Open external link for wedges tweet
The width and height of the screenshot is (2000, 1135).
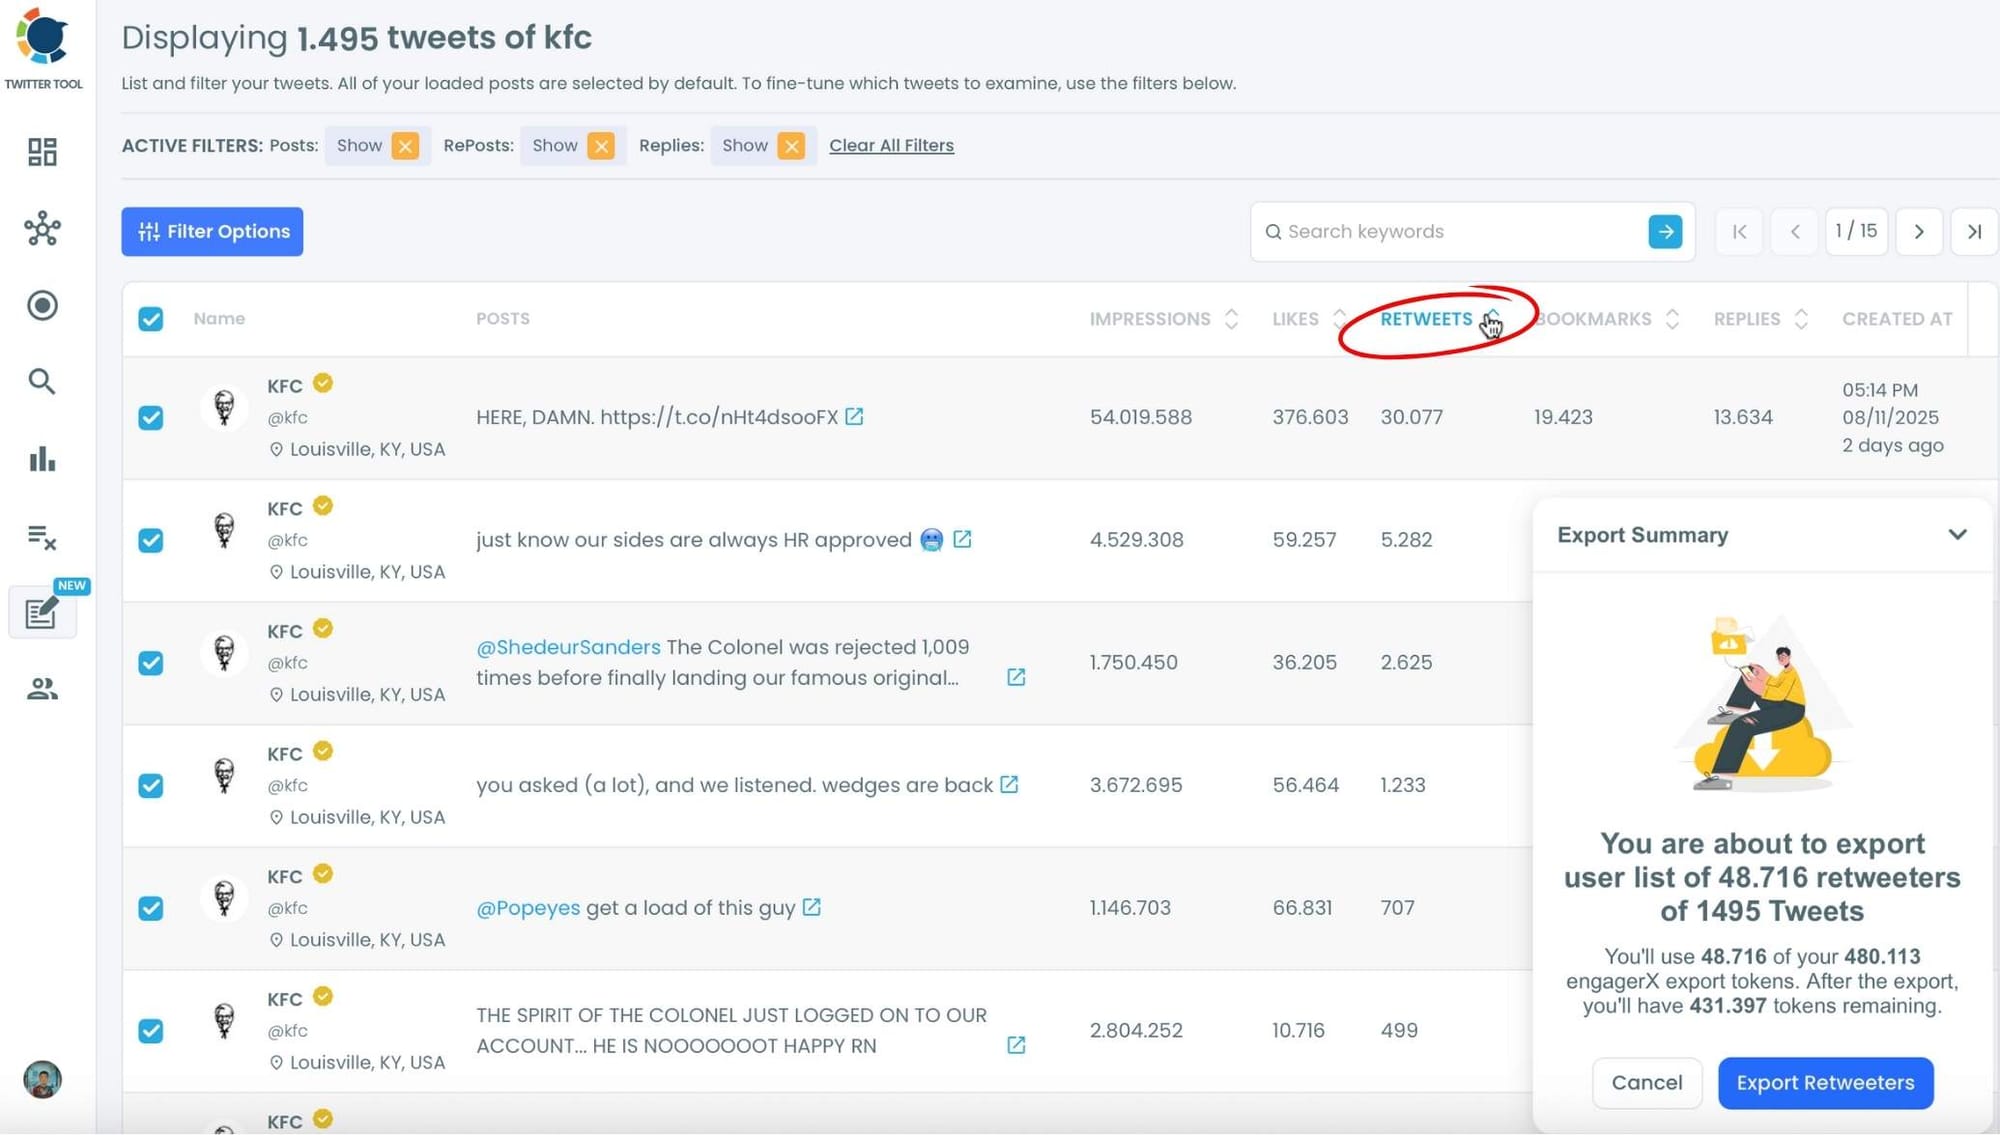click(x=1009, y=785)
